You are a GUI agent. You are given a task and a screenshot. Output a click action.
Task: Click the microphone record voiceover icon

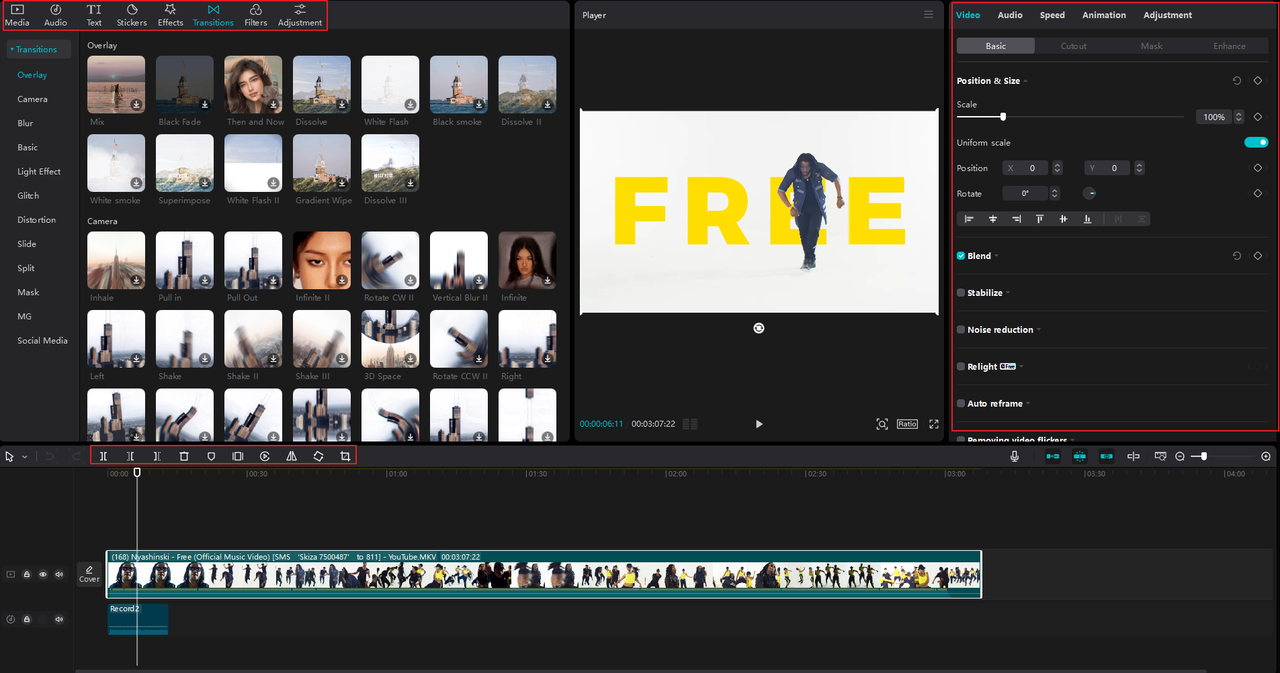[1015, 456]
